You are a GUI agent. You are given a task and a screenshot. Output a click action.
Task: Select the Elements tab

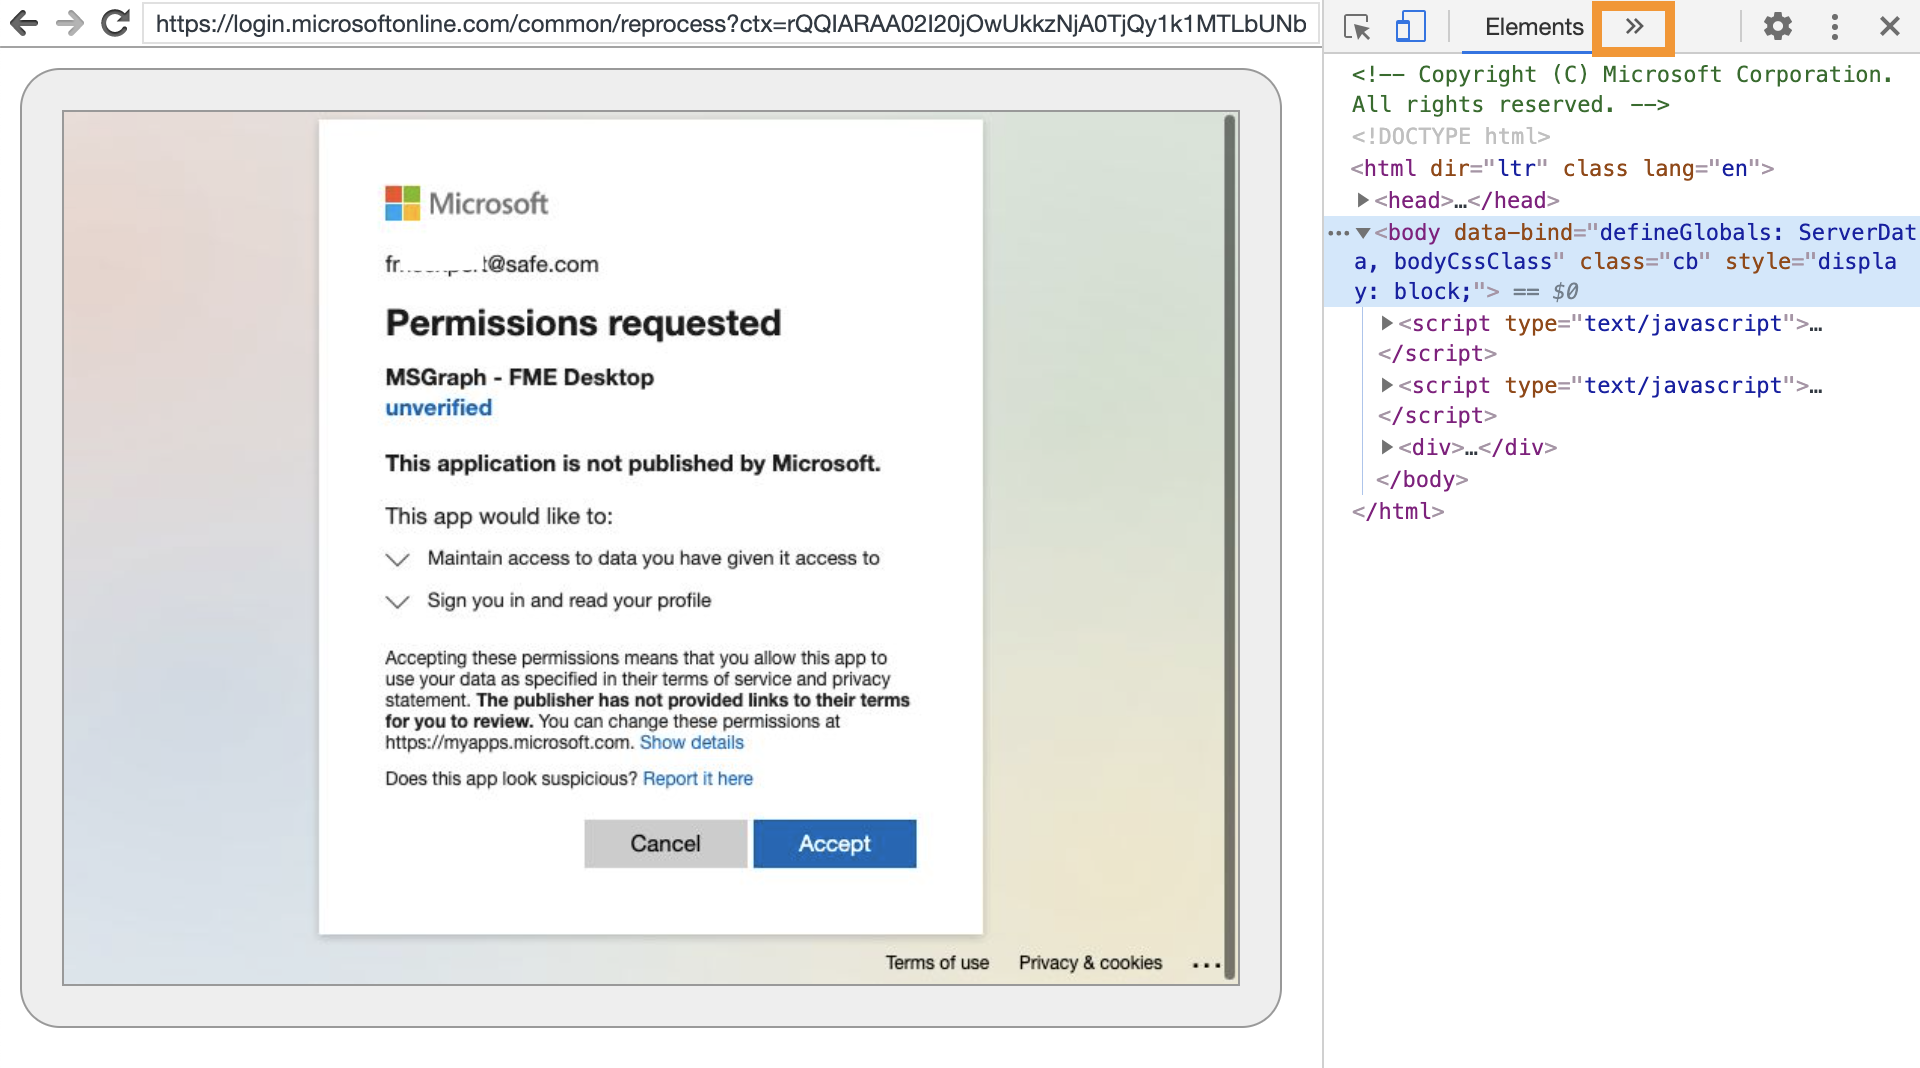point(1532,27)
